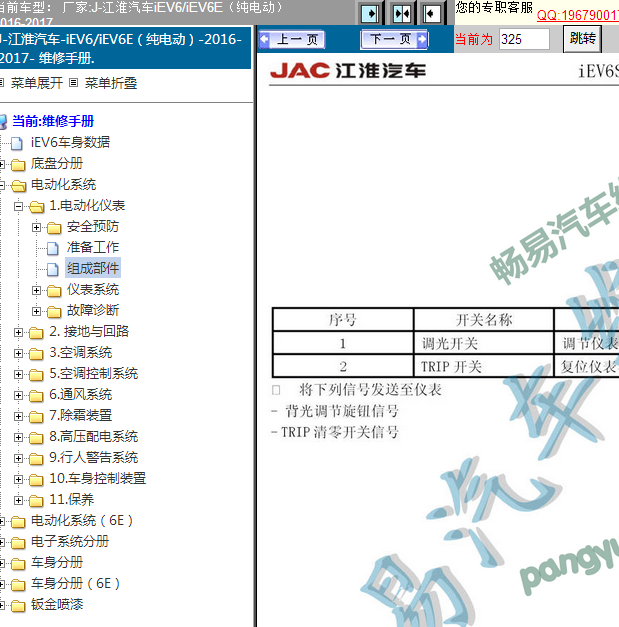Click the 2. 接地与回路 folder icon
Screen dimensions: 619x627
[36, 333]
